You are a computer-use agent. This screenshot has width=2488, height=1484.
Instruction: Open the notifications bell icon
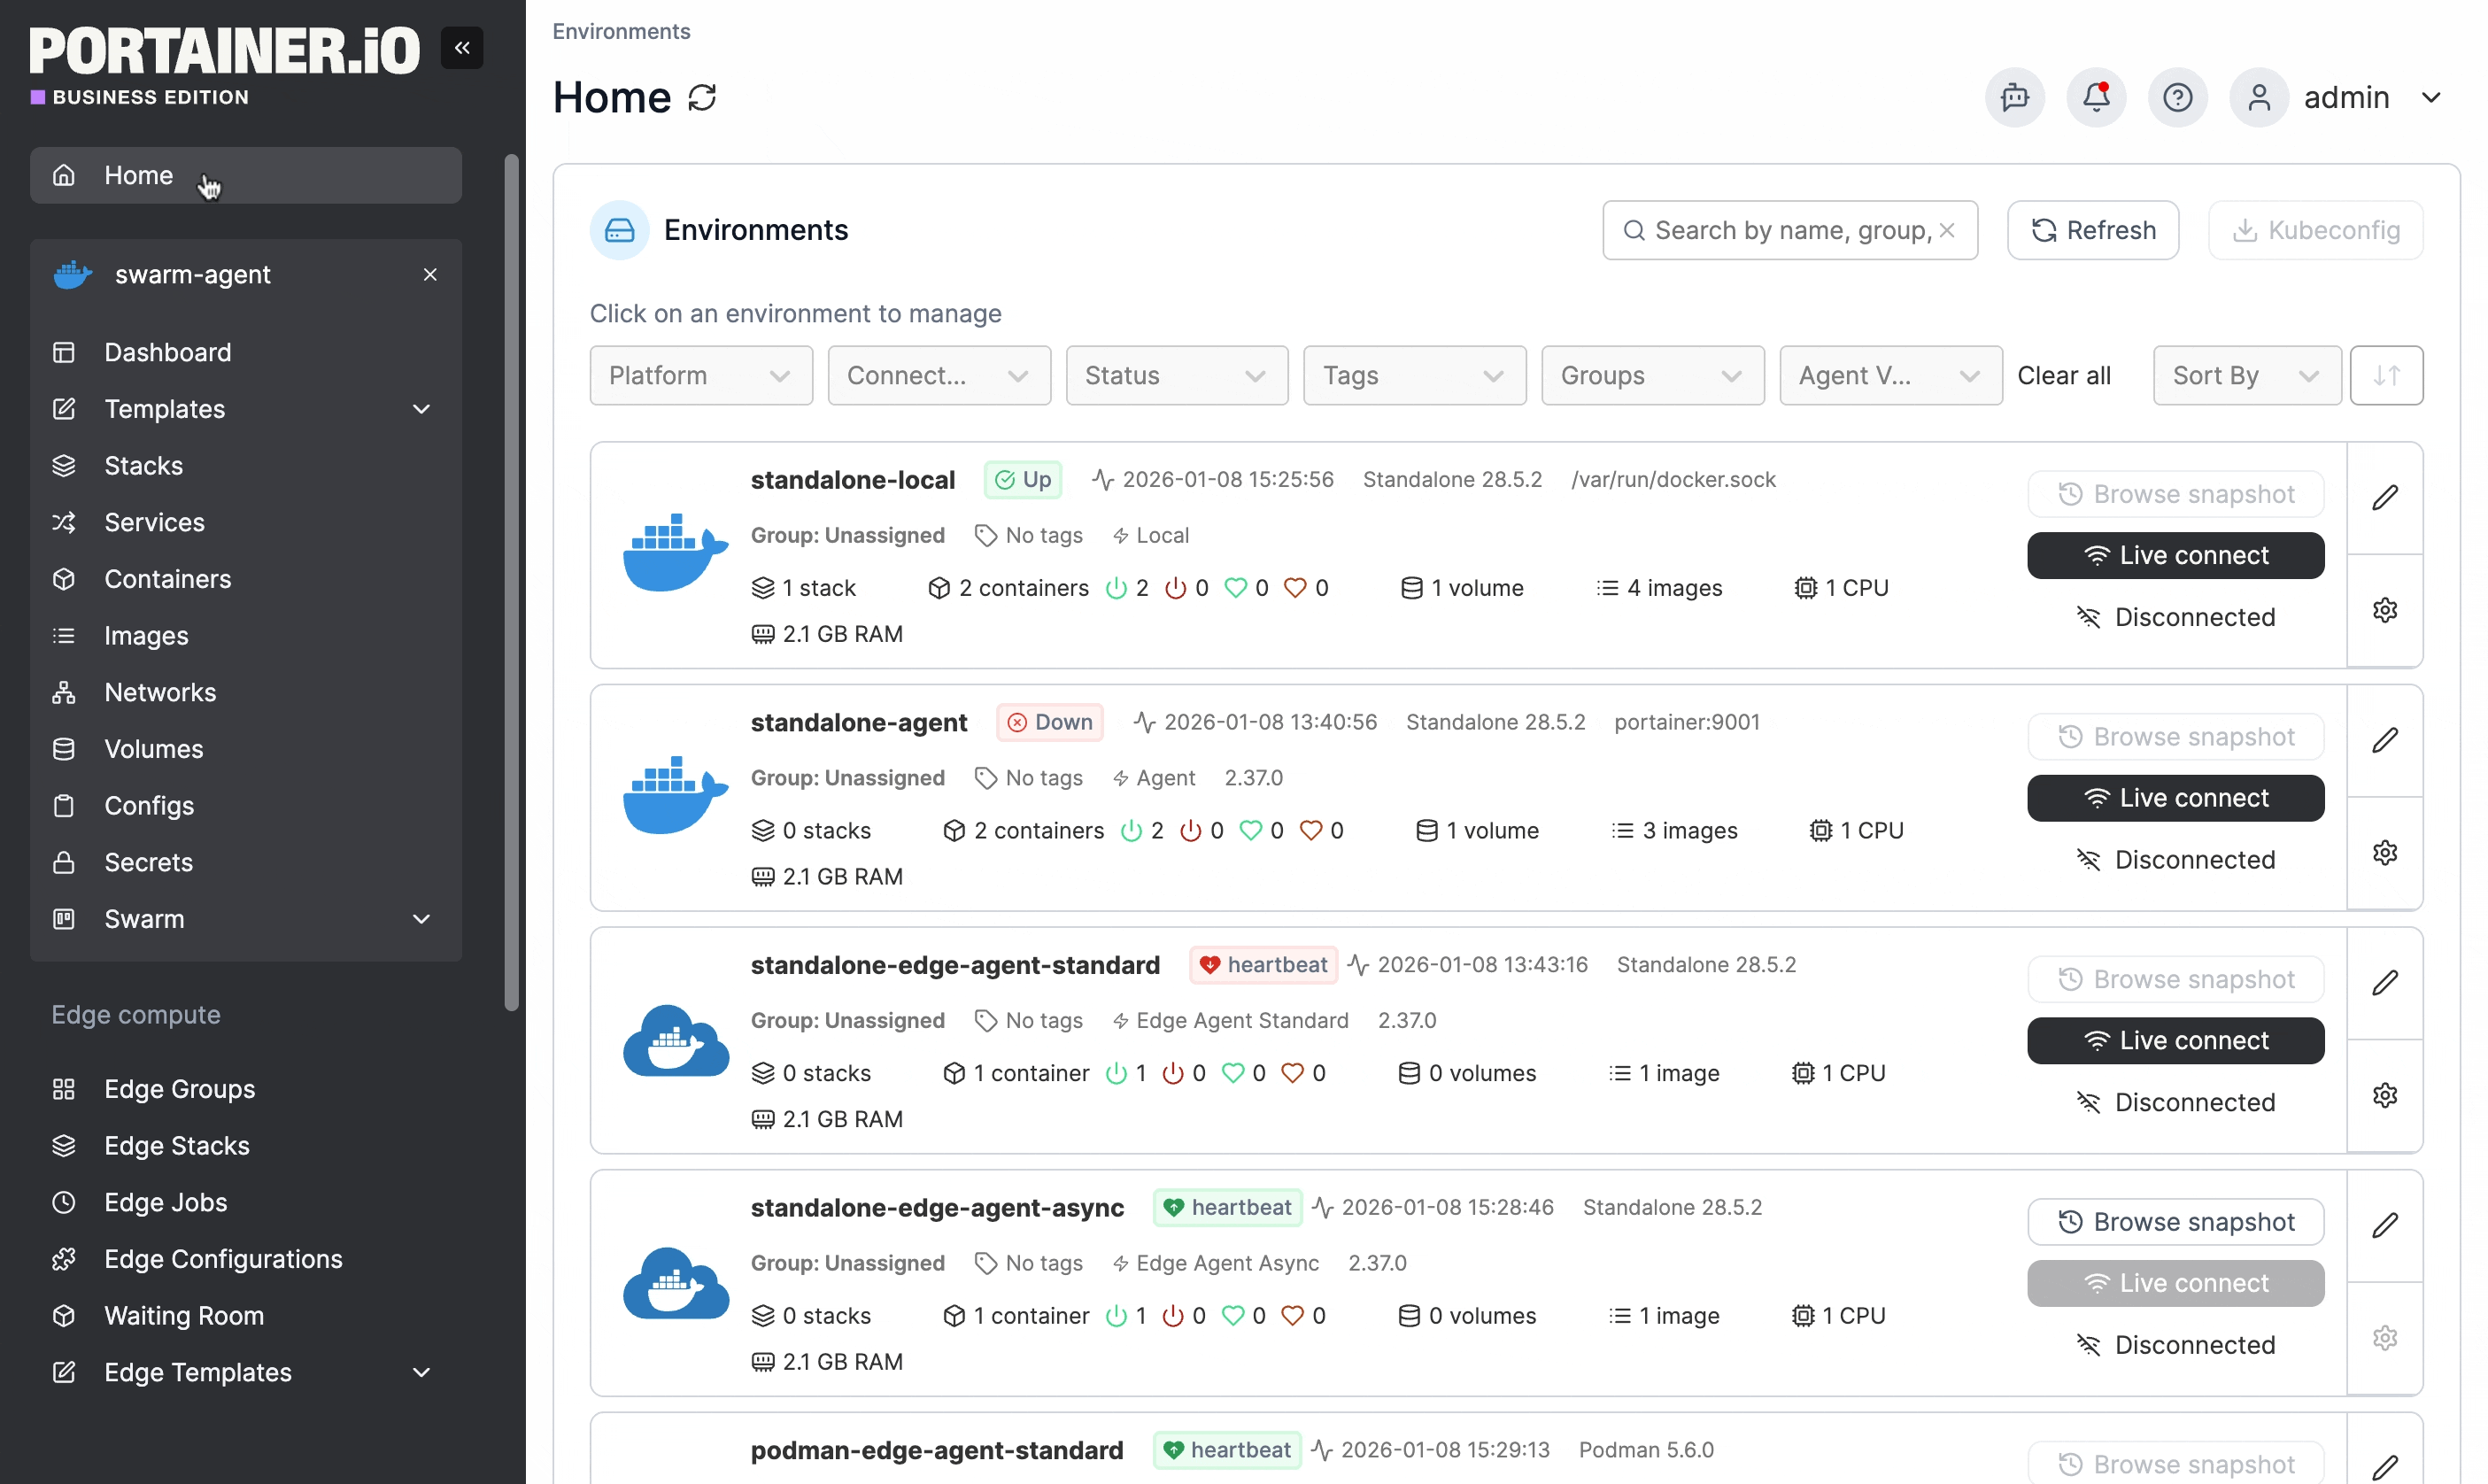[2095, 97]
